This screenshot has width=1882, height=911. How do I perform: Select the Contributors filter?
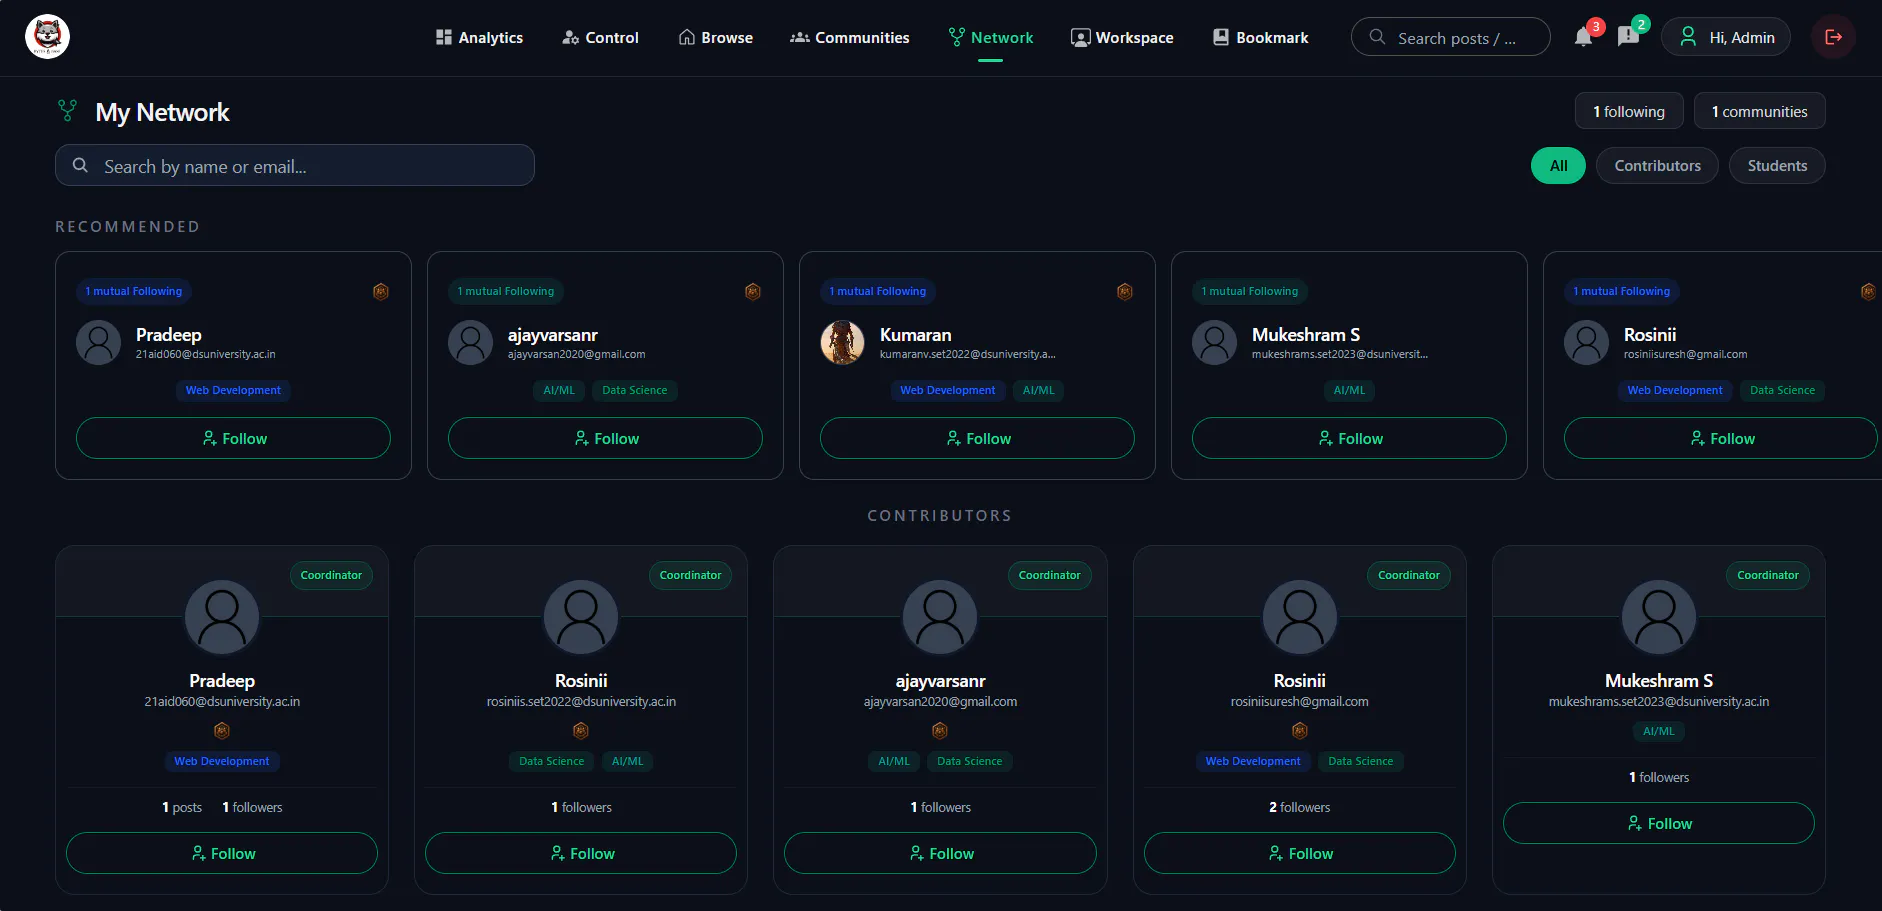coord(1657,166)
